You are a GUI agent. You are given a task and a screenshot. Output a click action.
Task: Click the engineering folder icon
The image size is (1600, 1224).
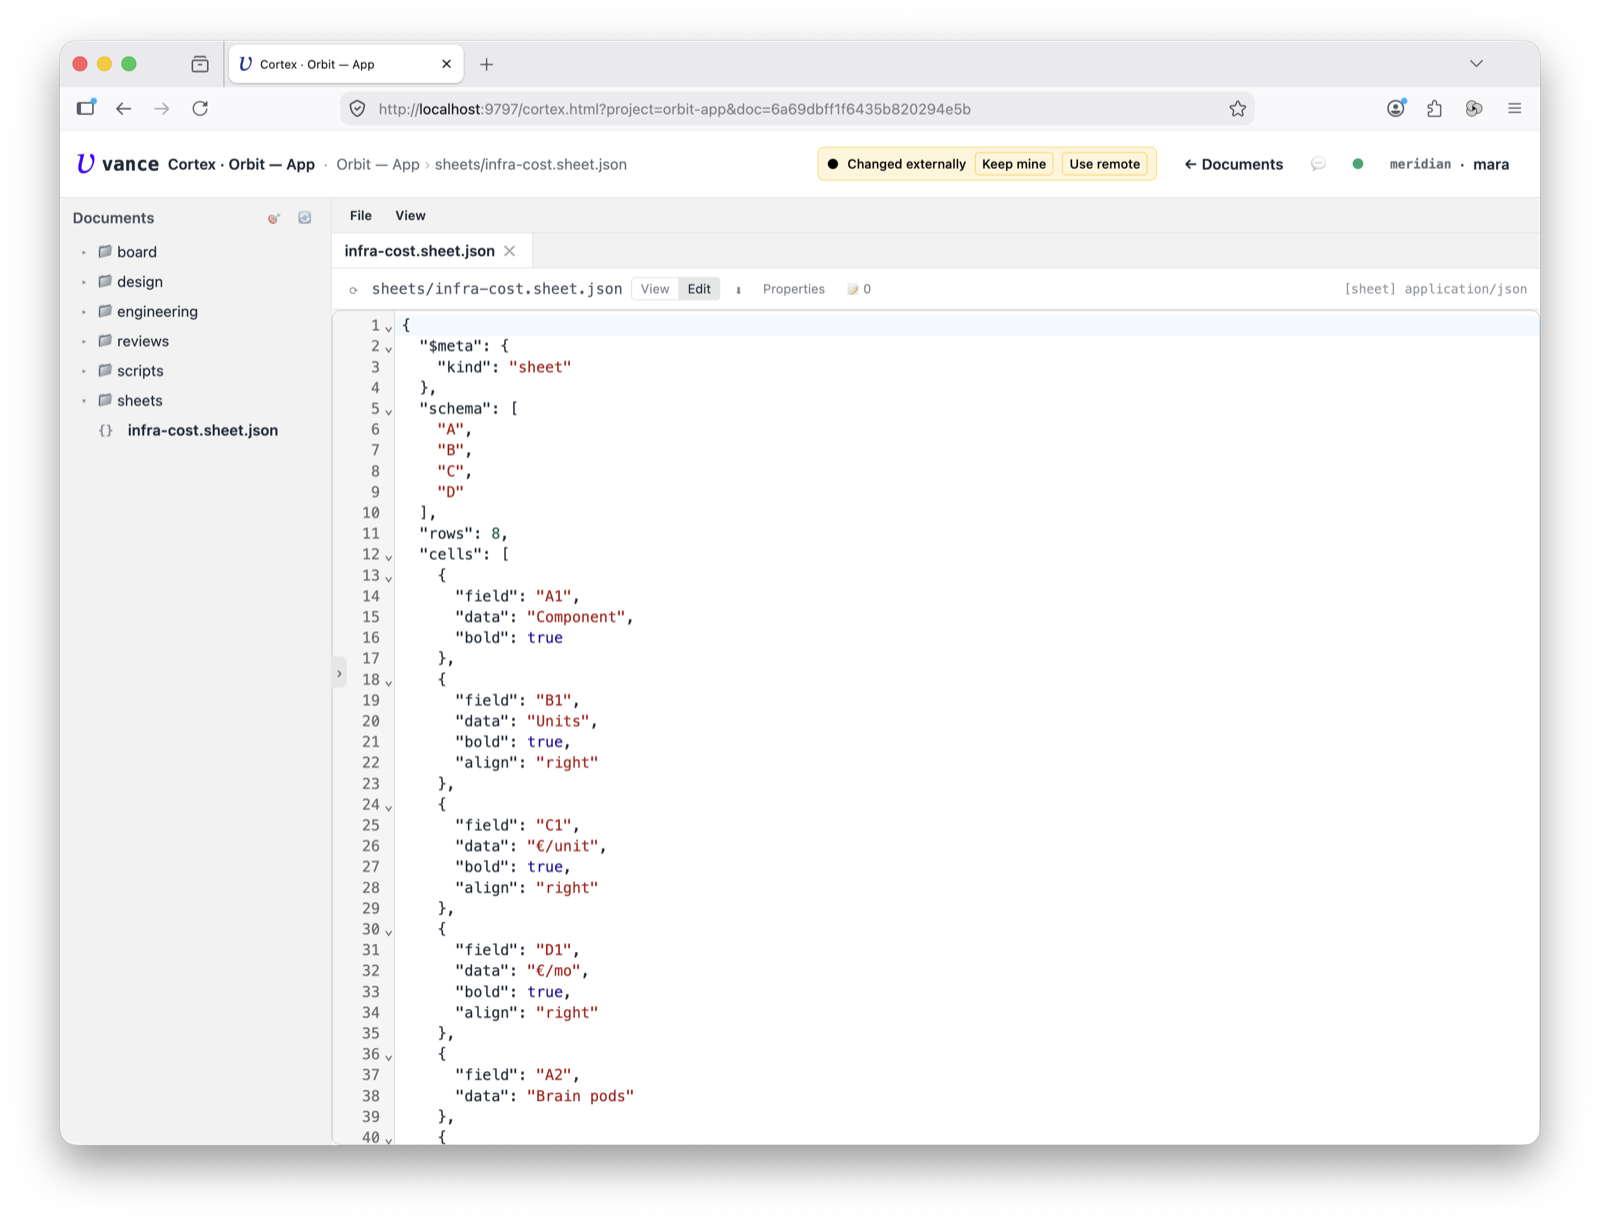[104, 311]
